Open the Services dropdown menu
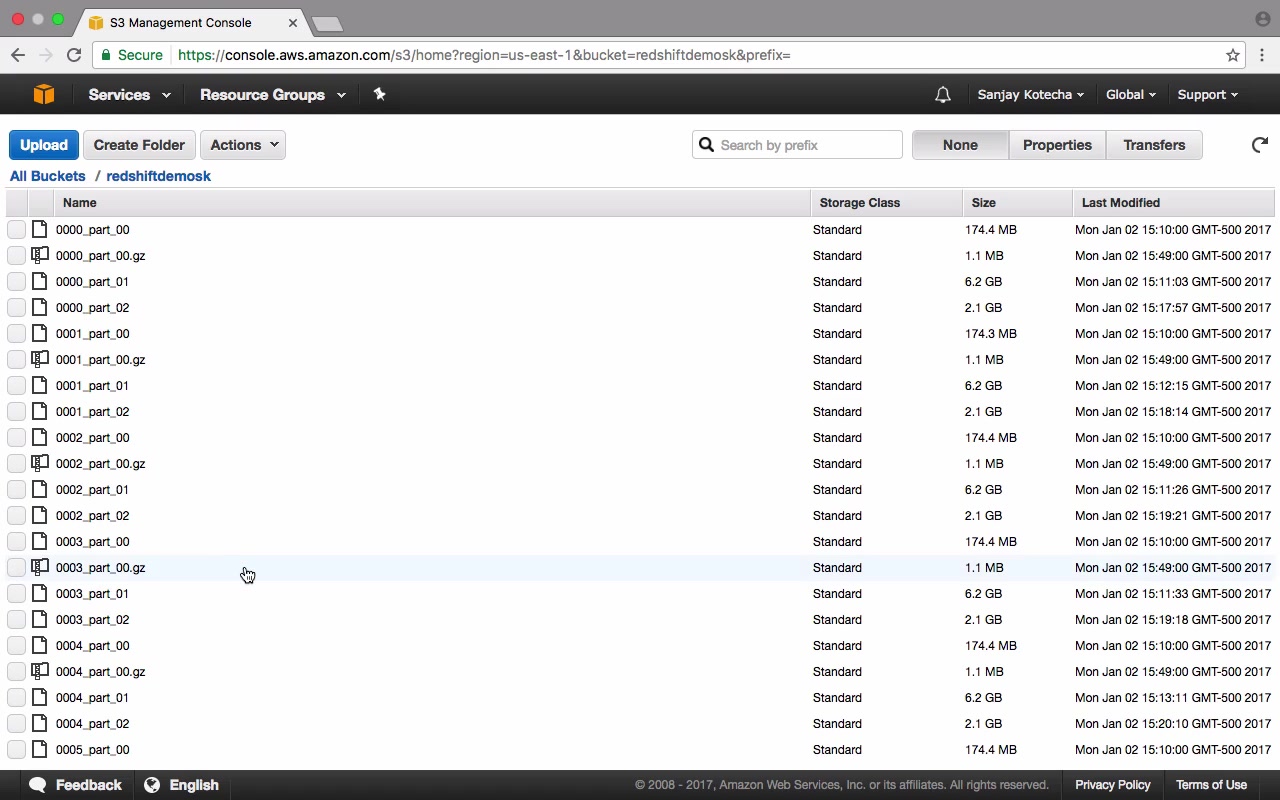This screenshot has height=800, width=1280. (129, 95)
